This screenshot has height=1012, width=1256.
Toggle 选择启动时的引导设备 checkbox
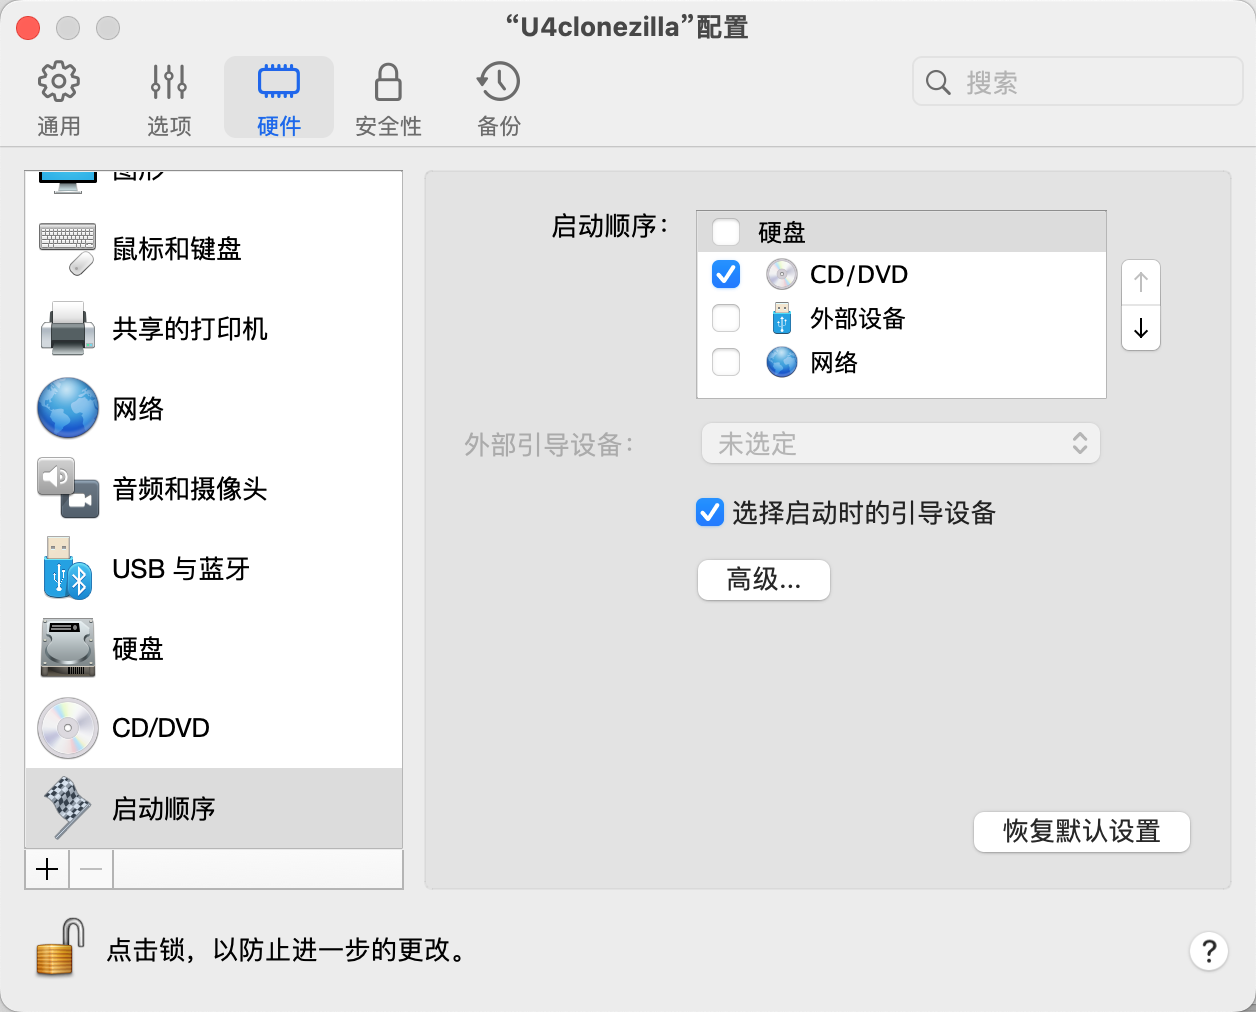(x=710, y=513)
